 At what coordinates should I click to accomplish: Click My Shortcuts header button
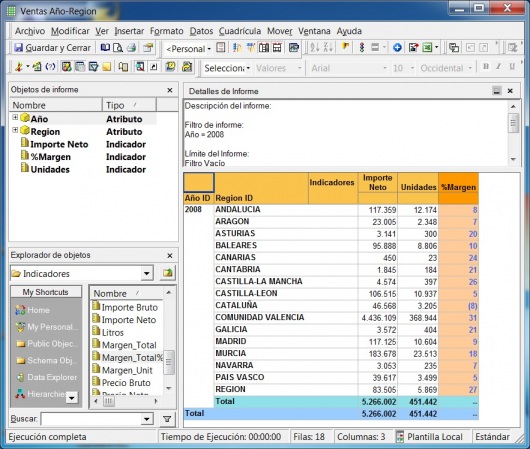pyautogui.click(x=46, y=292)
